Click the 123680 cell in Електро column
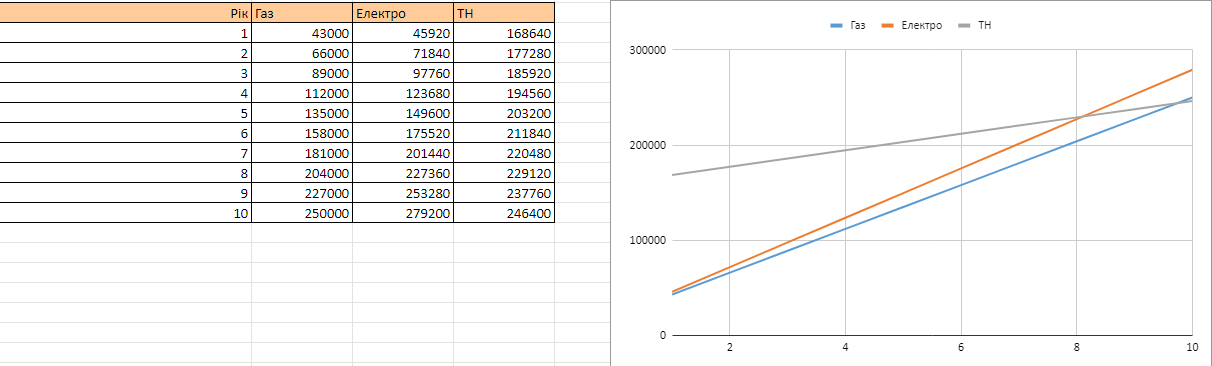This screenshot has height=366, width=1212. pos(403,93)
